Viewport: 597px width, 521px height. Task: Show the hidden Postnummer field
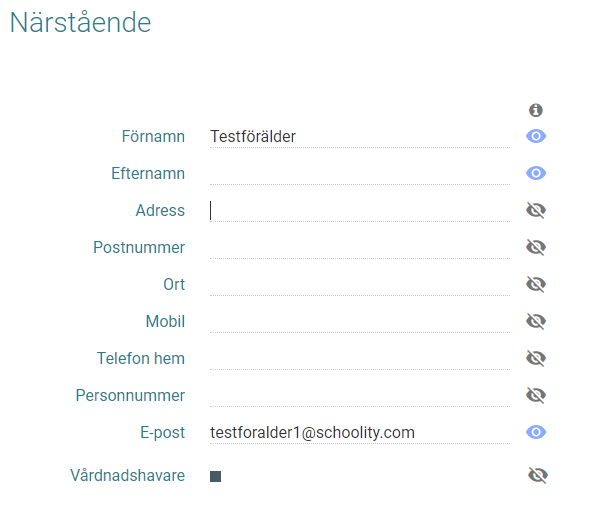coord(536,247)
